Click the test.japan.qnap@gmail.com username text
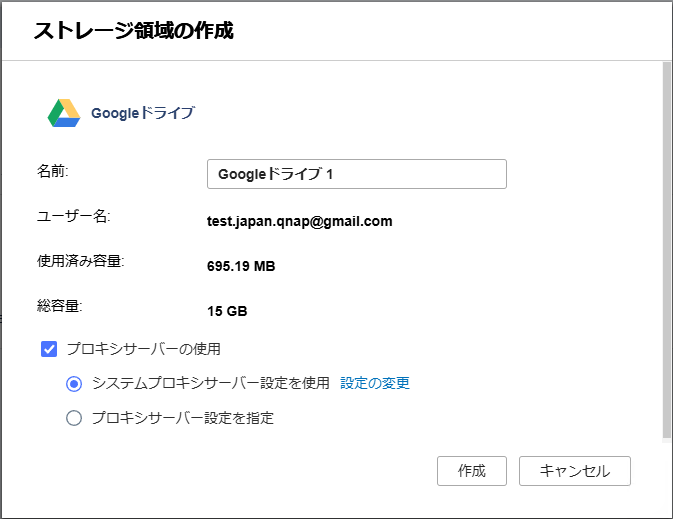This screenshot has width=673, height=519. 299,221
